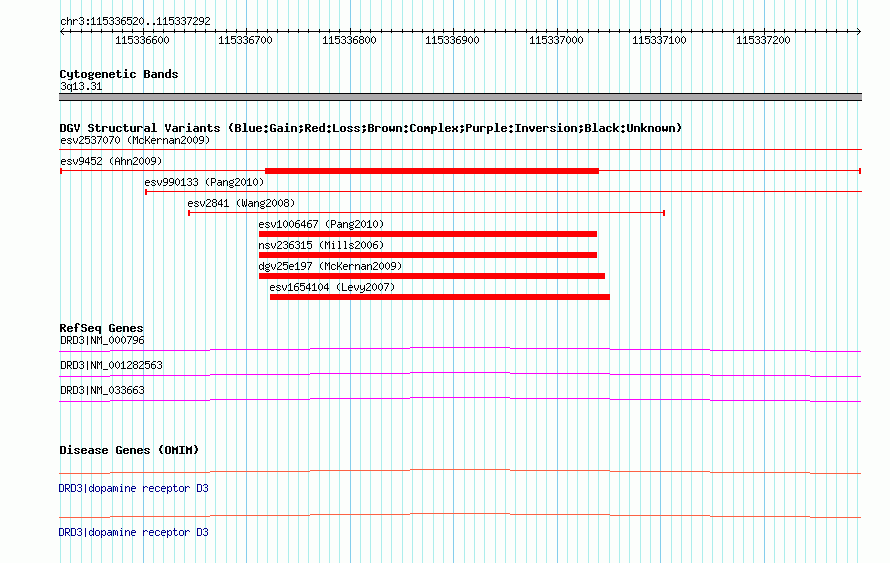Click the red dgv25e197 loss bar

click(432, 276)
